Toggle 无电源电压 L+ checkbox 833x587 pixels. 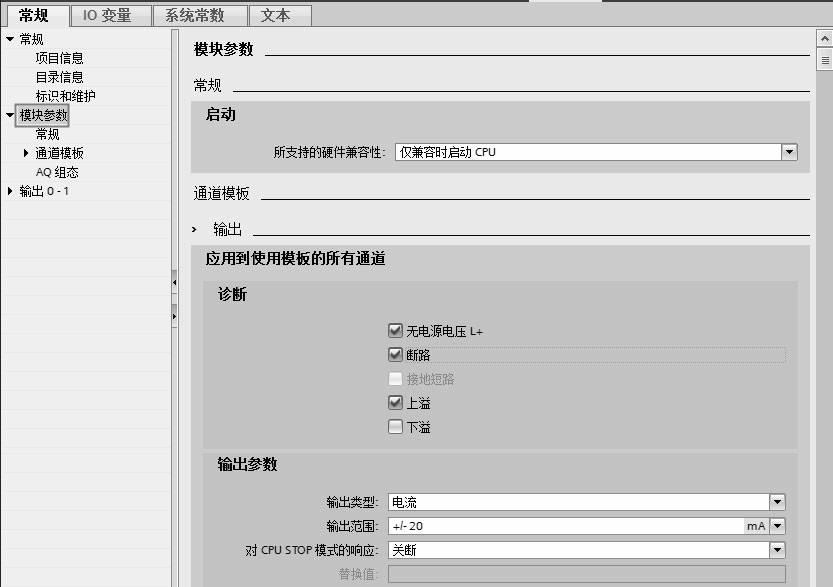(x=395, y=331)
